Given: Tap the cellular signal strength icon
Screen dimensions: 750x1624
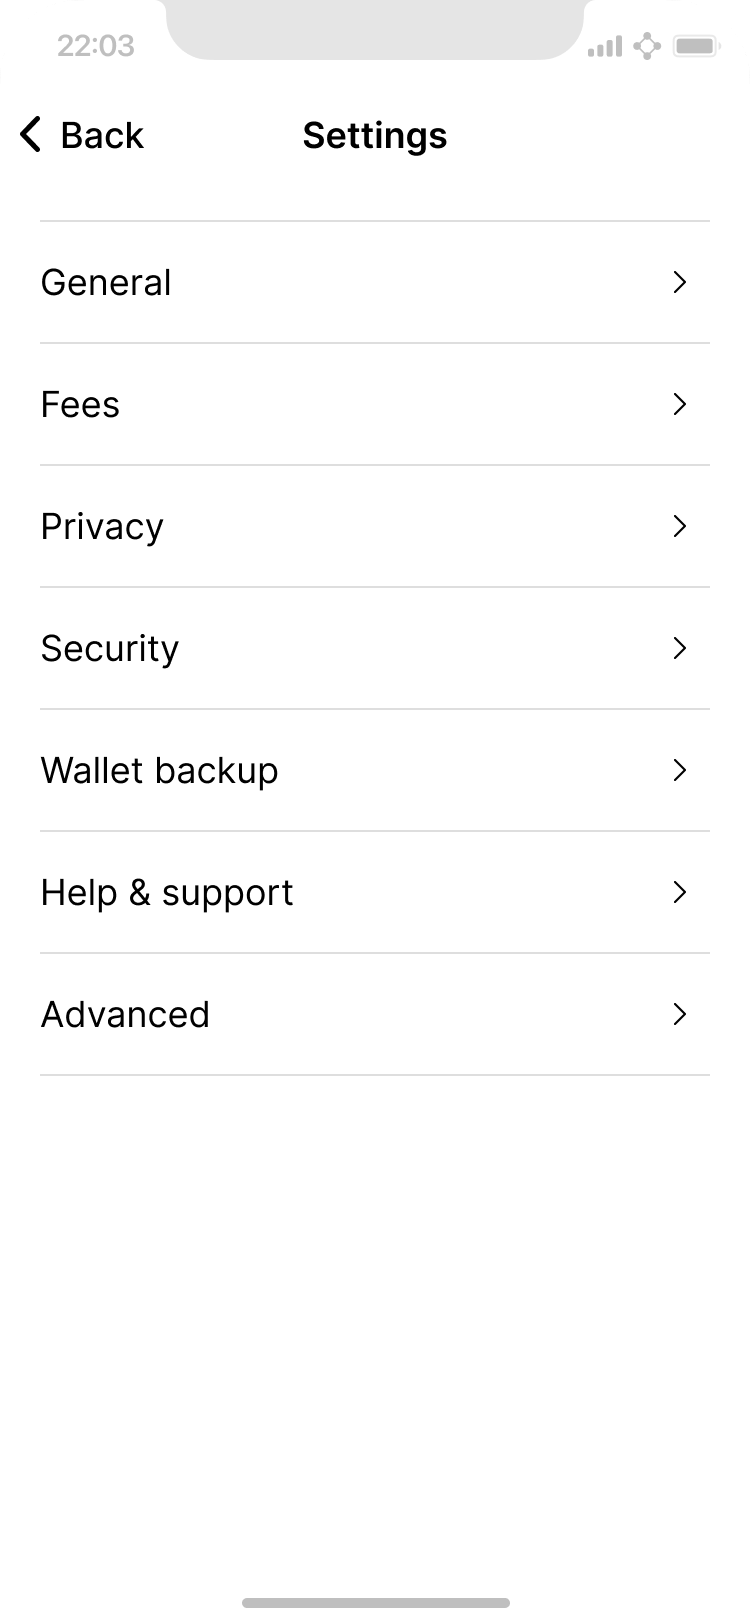Looking at the screenshot, I should (605, 46).
